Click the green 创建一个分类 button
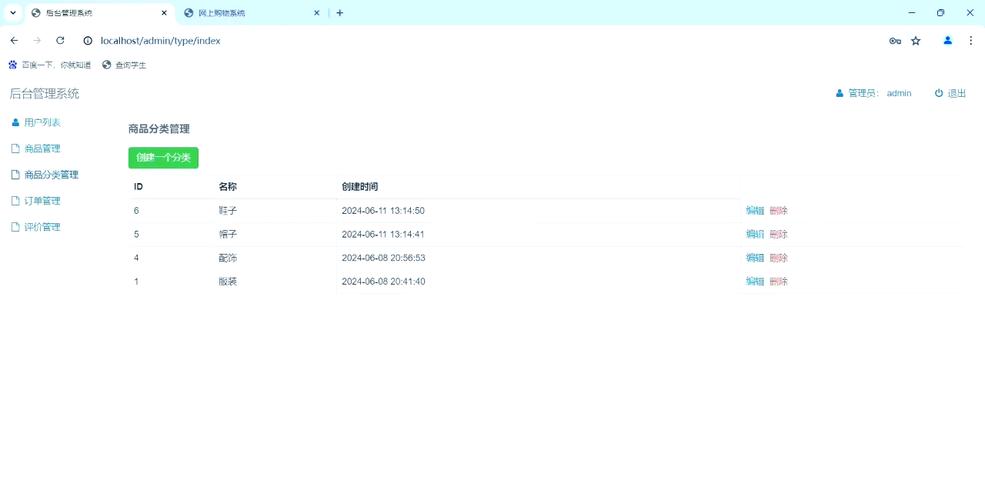The image size is (985, 500). (x=163, y=158)
